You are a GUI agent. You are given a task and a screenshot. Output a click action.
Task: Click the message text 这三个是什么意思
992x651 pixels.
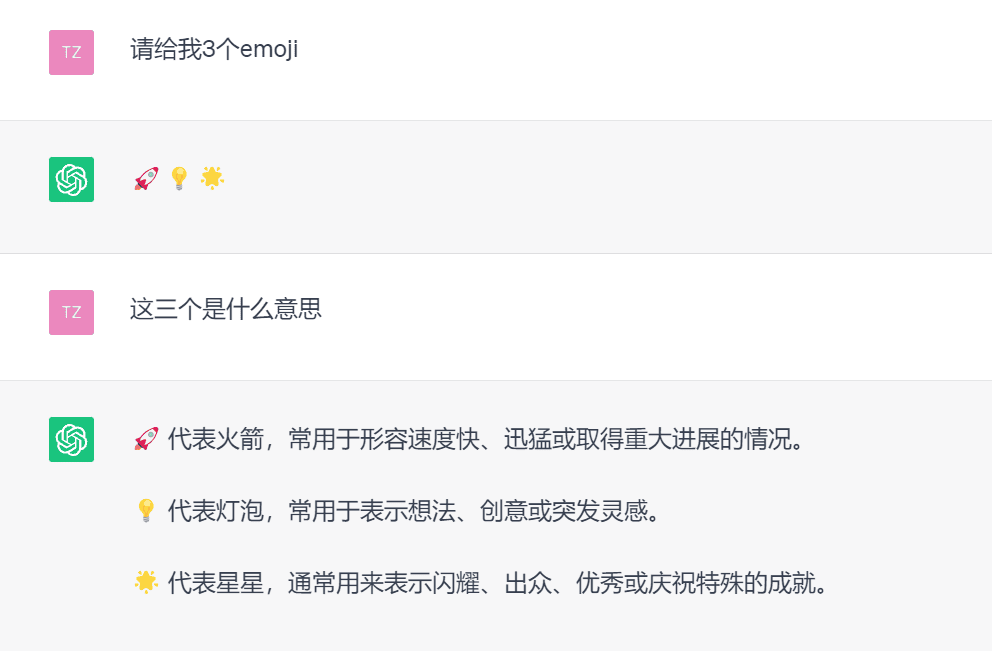click(x=226, y=309)
